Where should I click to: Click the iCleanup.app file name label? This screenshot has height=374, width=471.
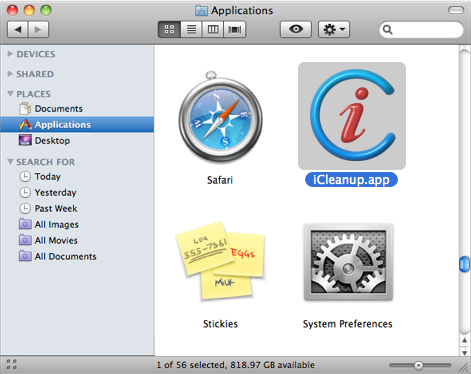point(351,180)
